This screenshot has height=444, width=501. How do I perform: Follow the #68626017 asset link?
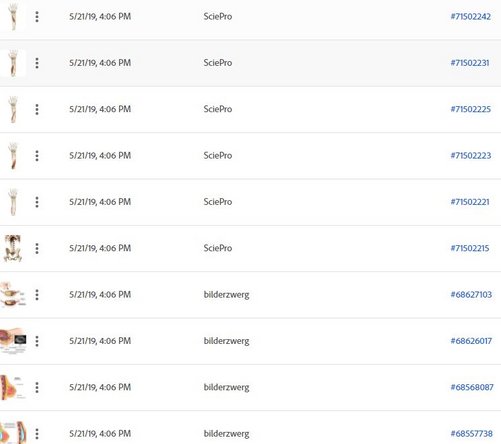coord(471,341)
